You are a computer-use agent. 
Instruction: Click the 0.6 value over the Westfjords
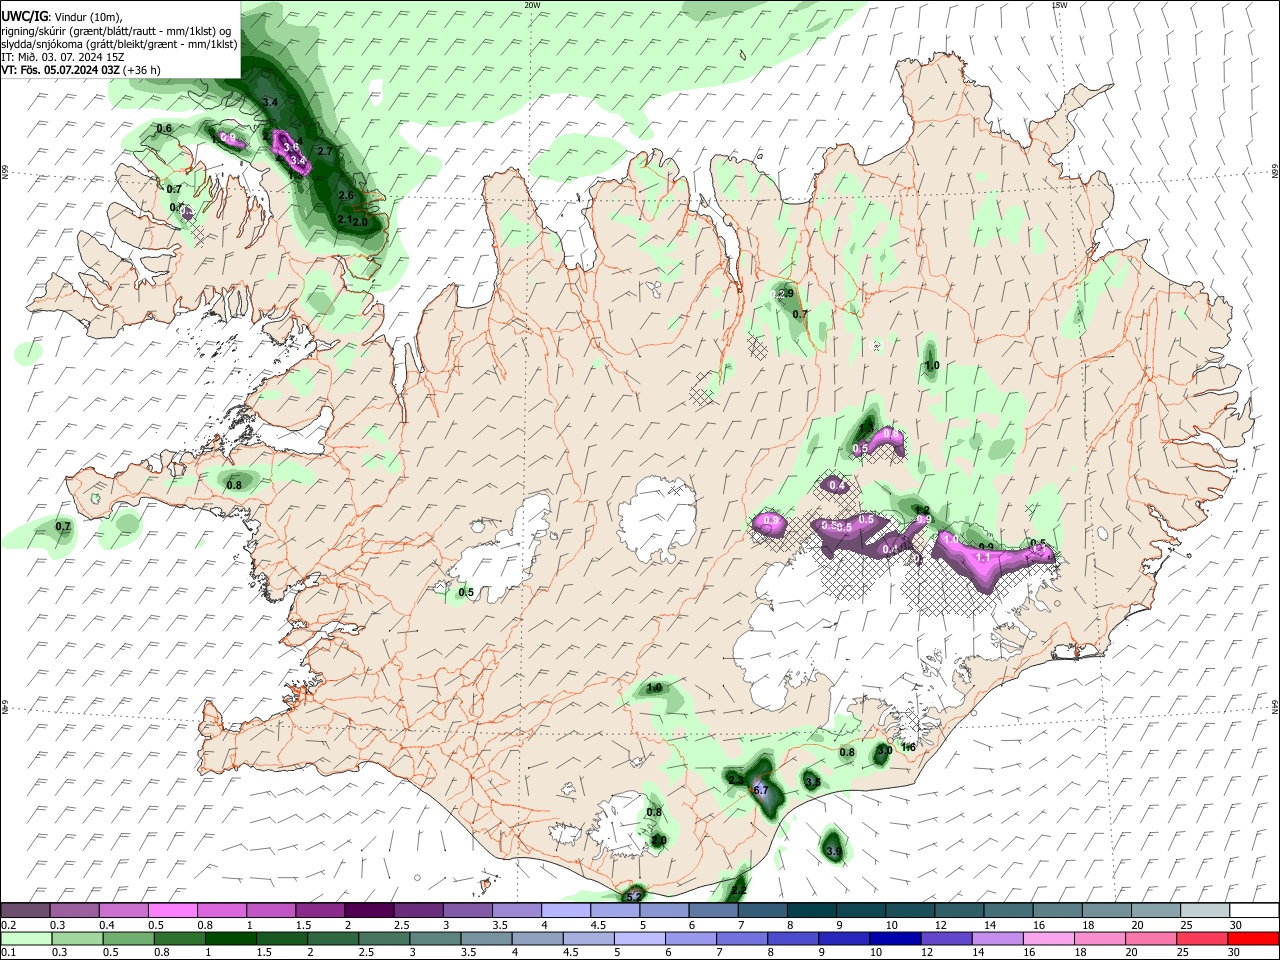pos(165,128)
